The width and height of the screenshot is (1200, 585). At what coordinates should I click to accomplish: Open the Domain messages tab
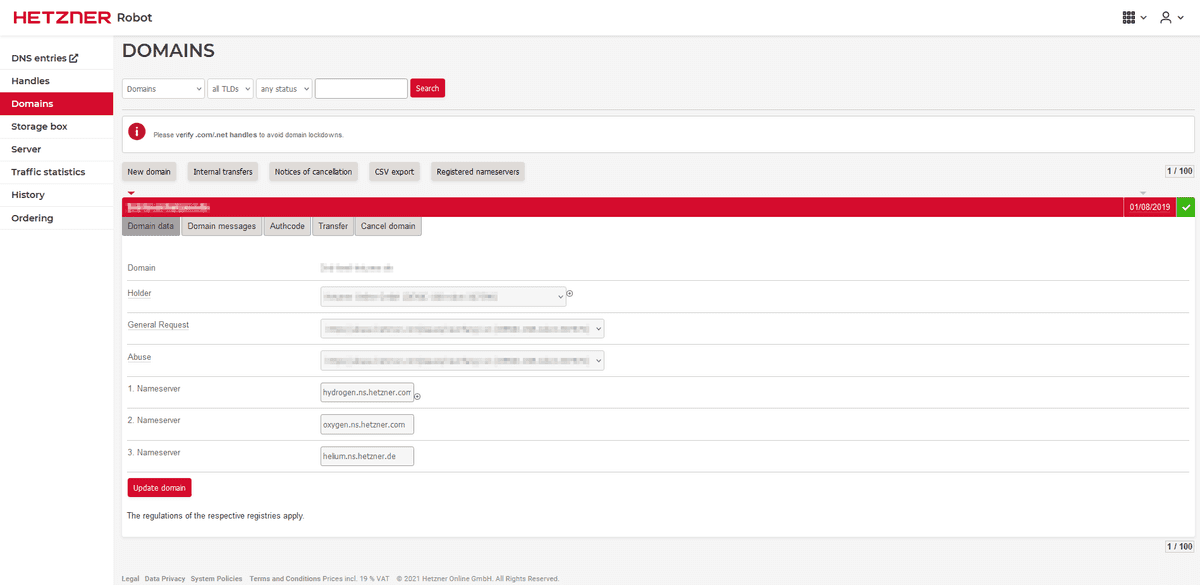[x=221, y=226]
